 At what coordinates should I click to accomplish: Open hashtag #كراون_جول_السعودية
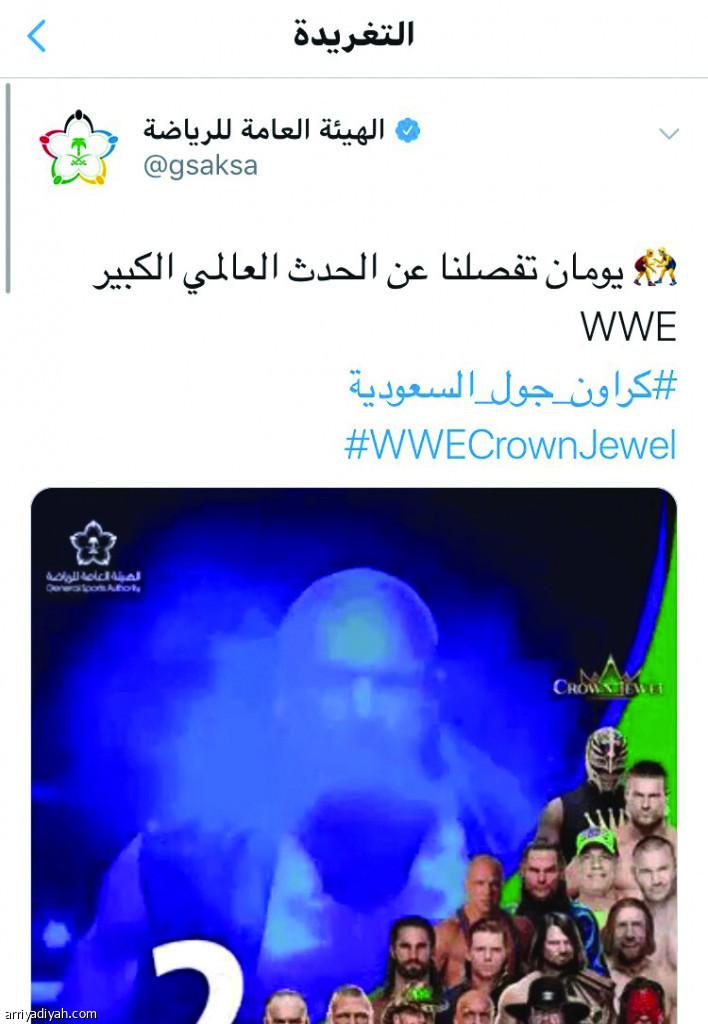tap(513, 387)
